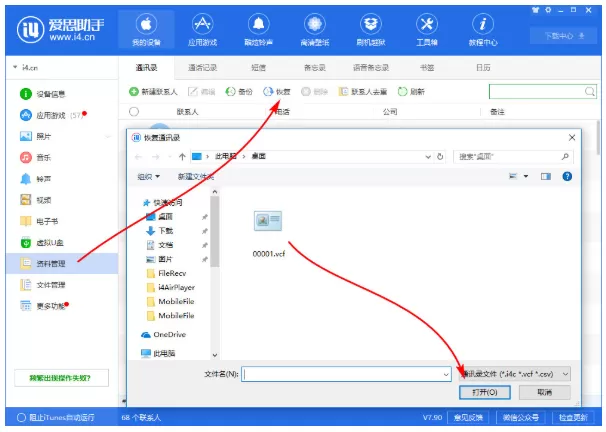Click the i4 爱思助手 logo
The image size is (606, 432).
61,29
